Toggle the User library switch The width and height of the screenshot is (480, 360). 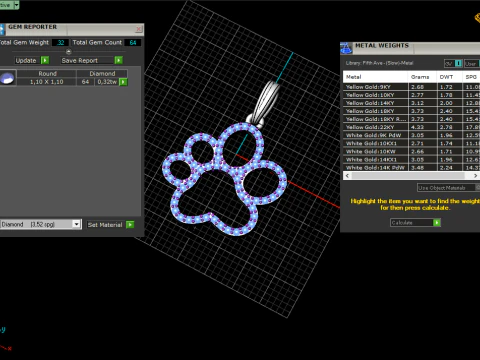(x=472, y=64)
